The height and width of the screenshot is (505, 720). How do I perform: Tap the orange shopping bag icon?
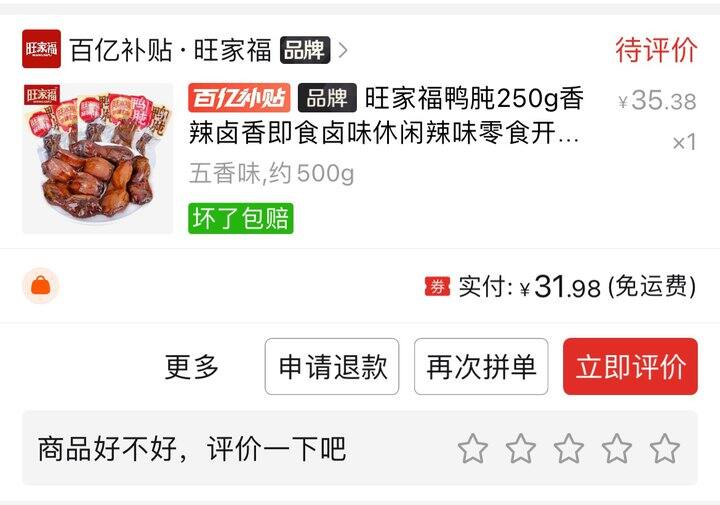(41, 286)
